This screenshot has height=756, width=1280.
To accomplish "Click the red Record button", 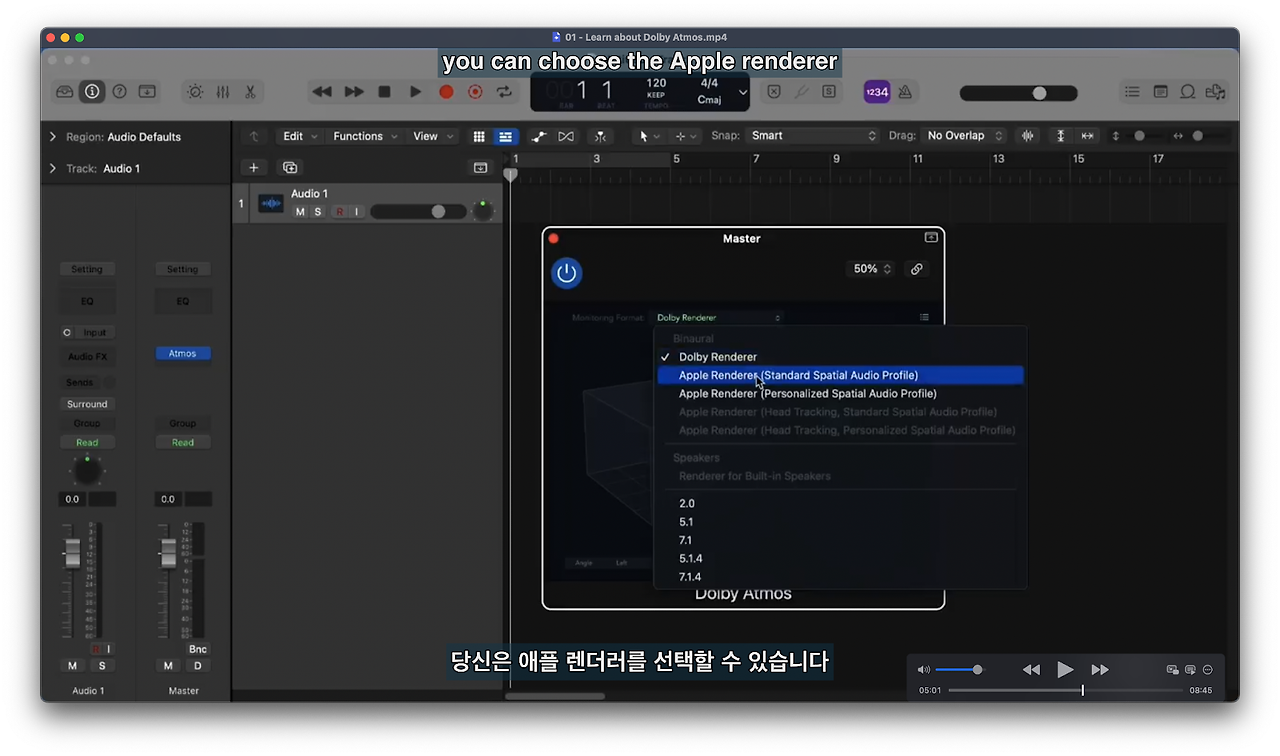I will (446, 91).
